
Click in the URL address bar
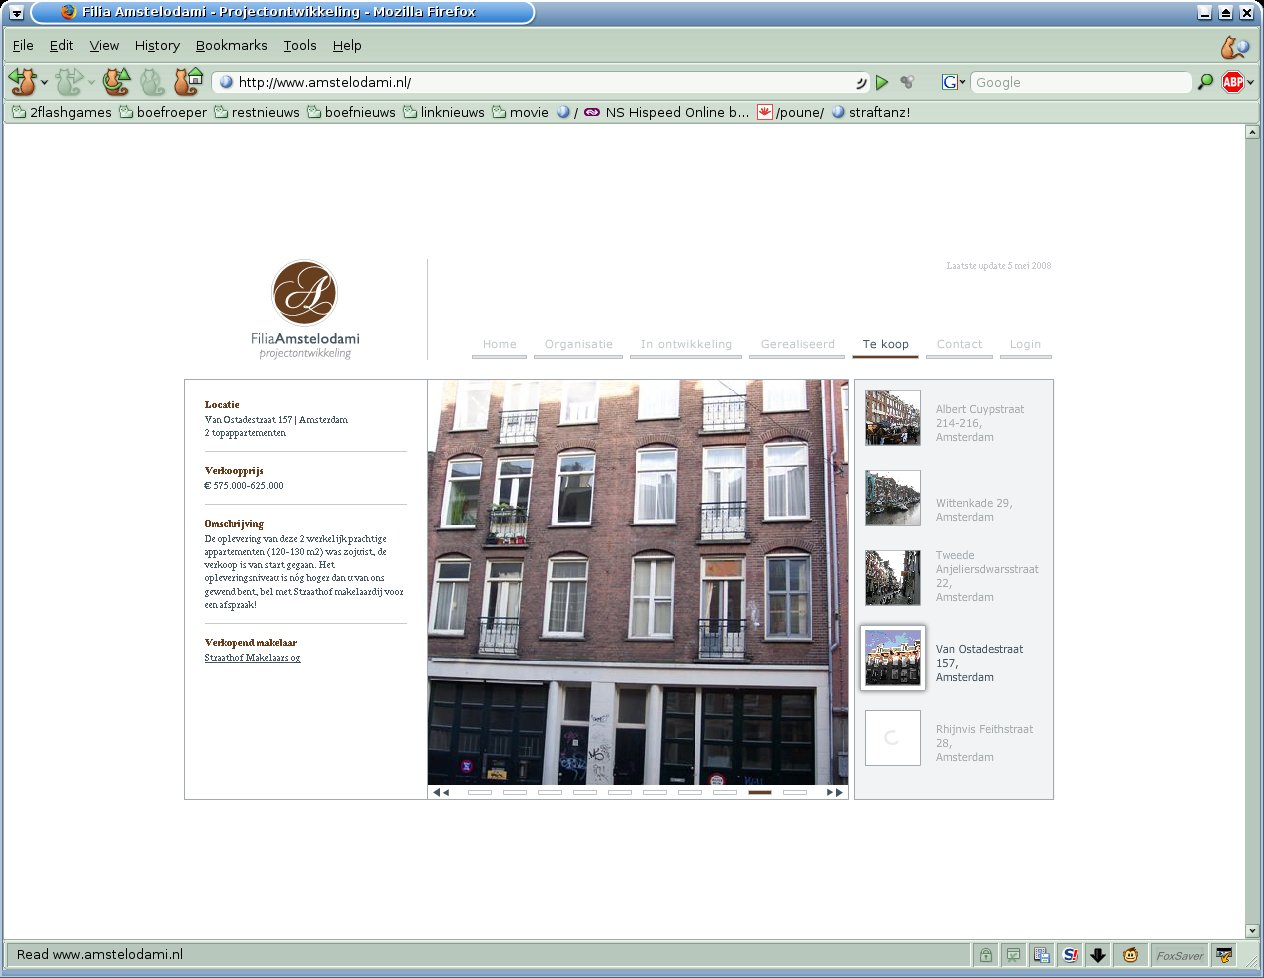coord(540,82)
